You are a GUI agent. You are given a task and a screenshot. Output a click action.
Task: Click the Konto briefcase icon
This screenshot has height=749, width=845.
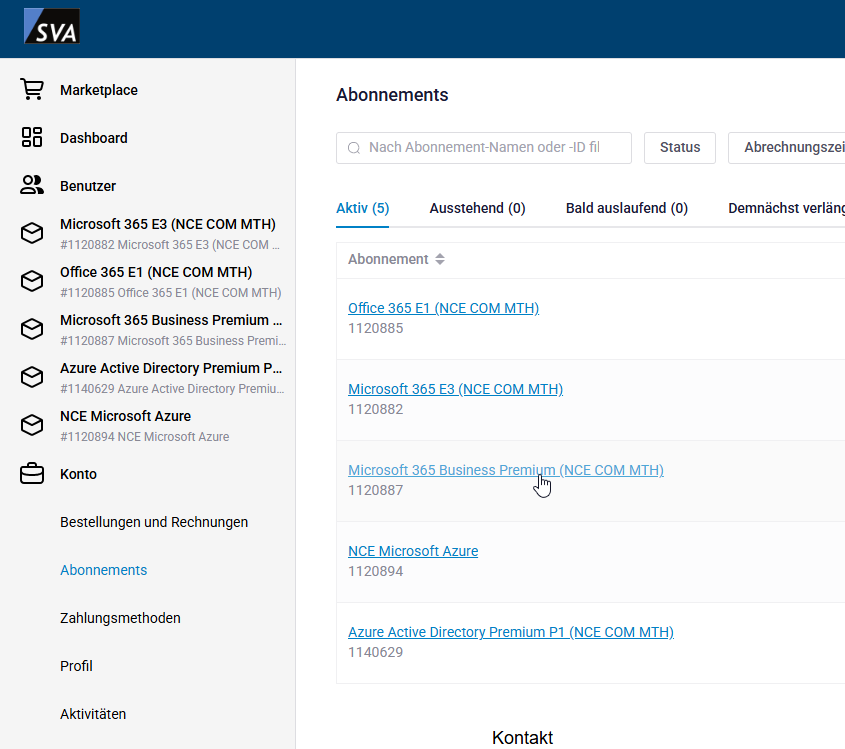point(32,474)
